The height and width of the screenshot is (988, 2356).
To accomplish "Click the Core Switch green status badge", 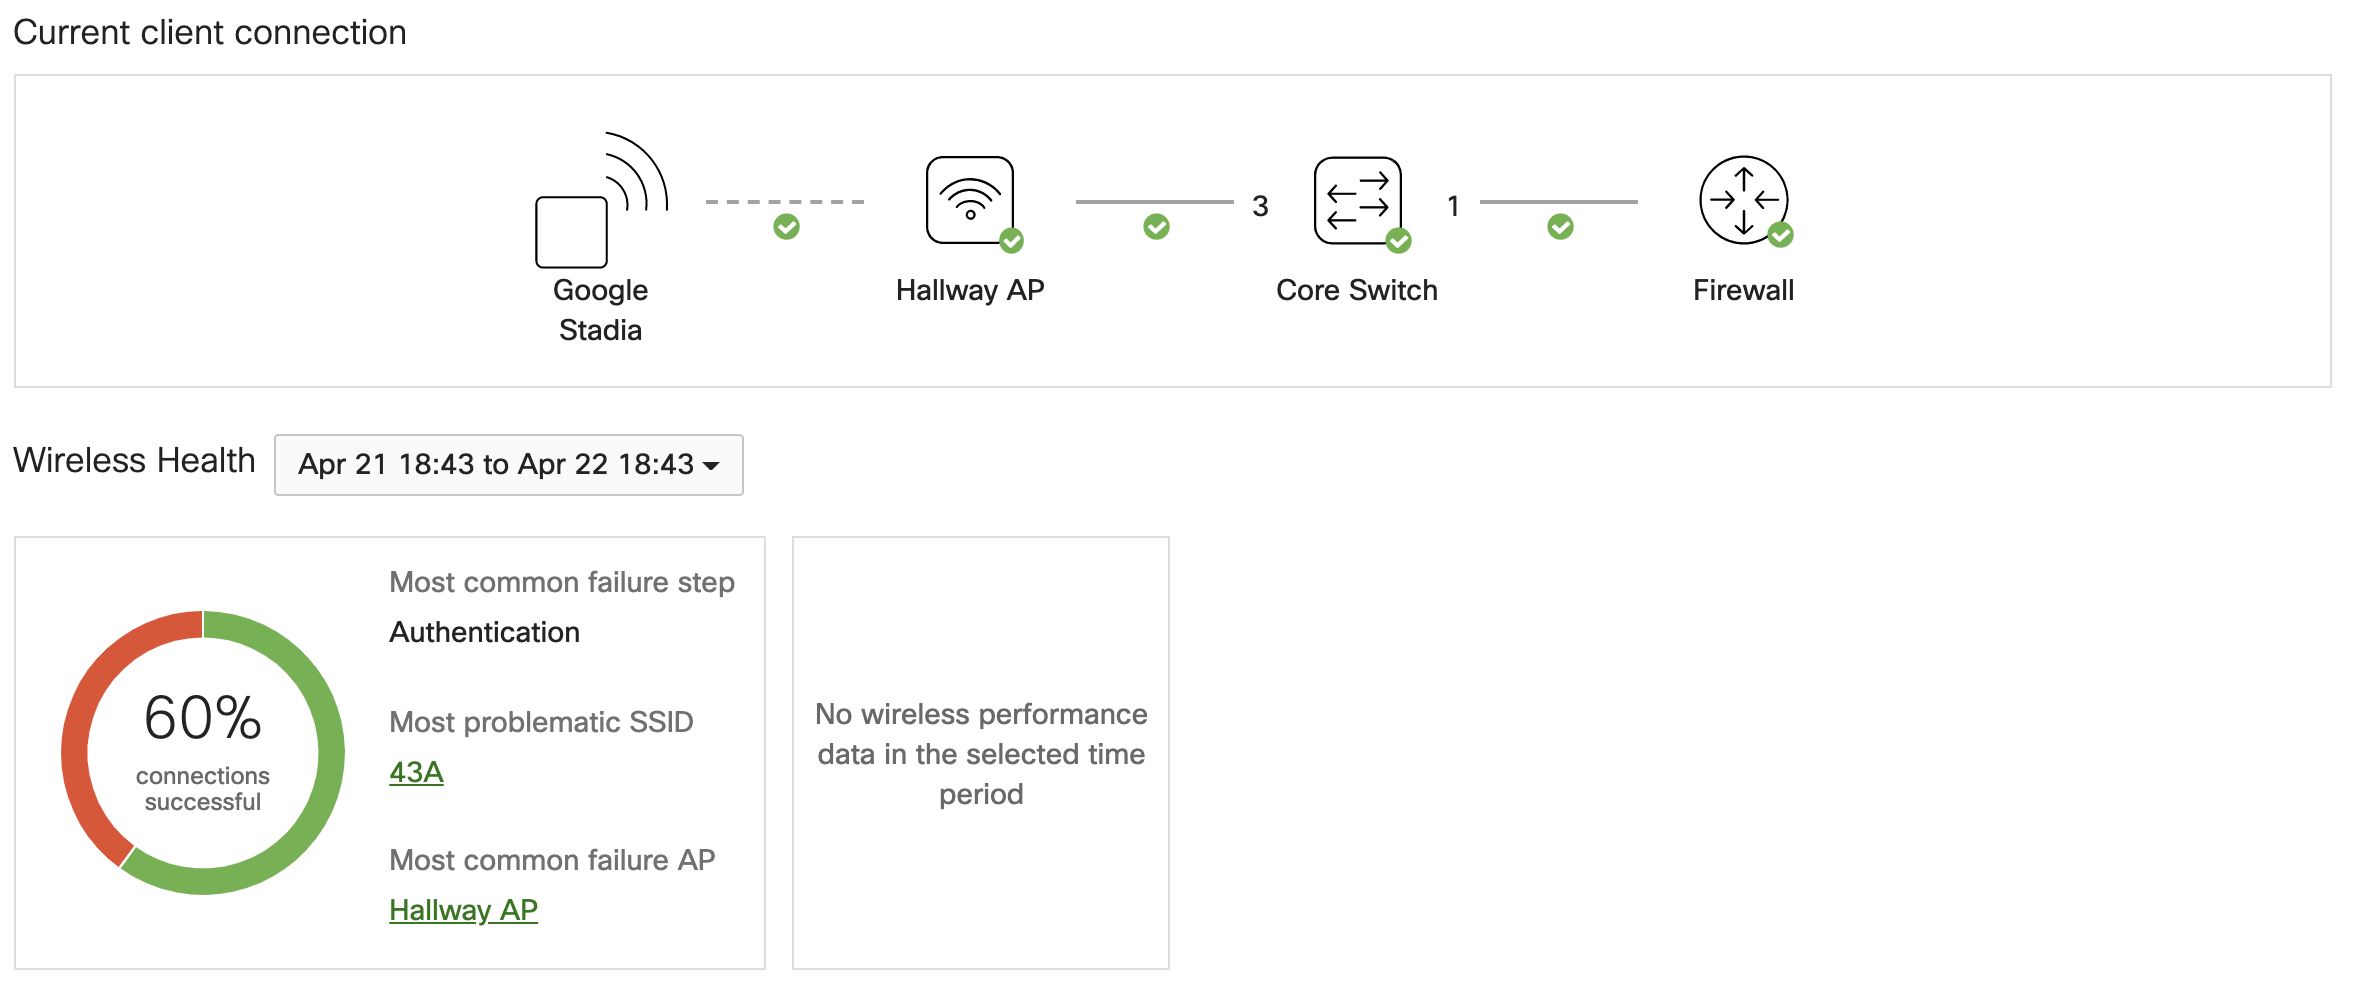I will tap(1398, 240).
